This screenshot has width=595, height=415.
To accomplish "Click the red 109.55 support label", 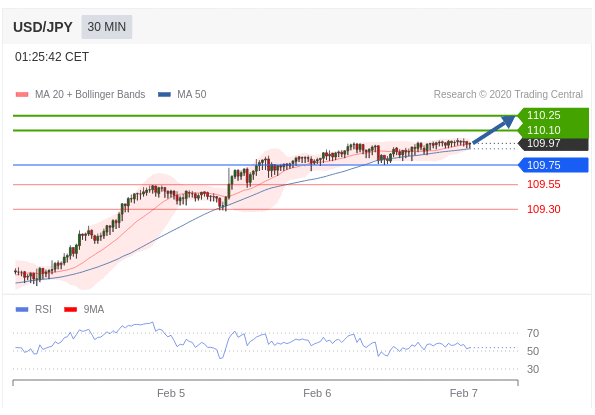I will click(x=544, y=184).
